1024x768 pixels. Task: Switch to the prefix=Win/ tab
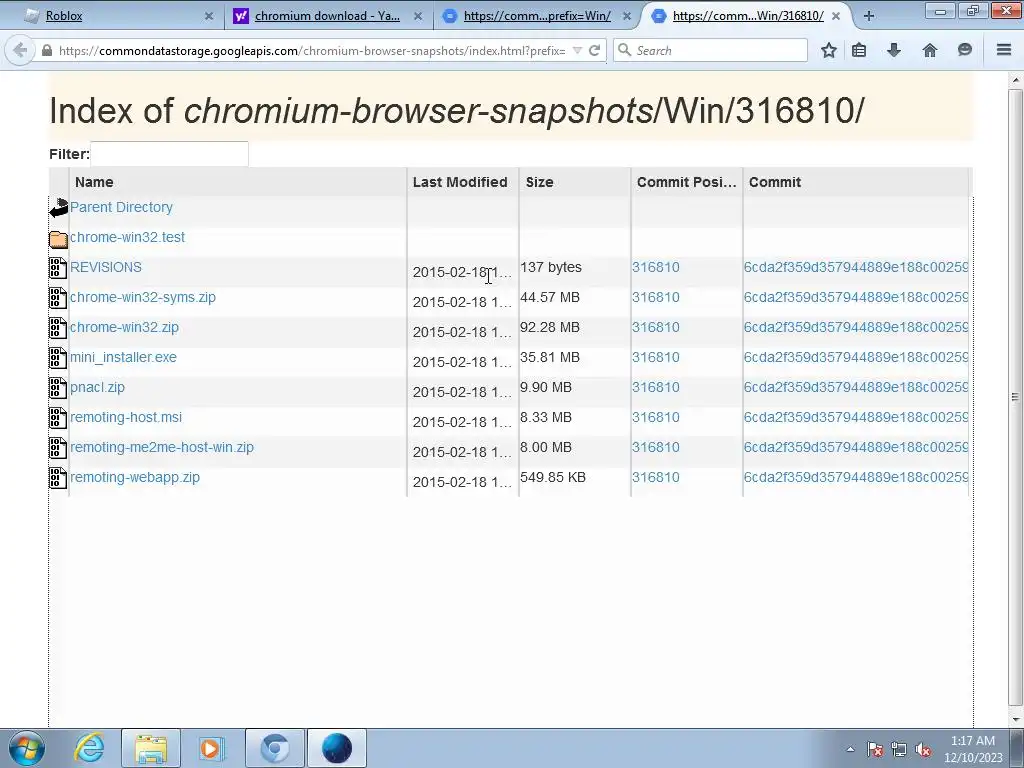(537, 16)
